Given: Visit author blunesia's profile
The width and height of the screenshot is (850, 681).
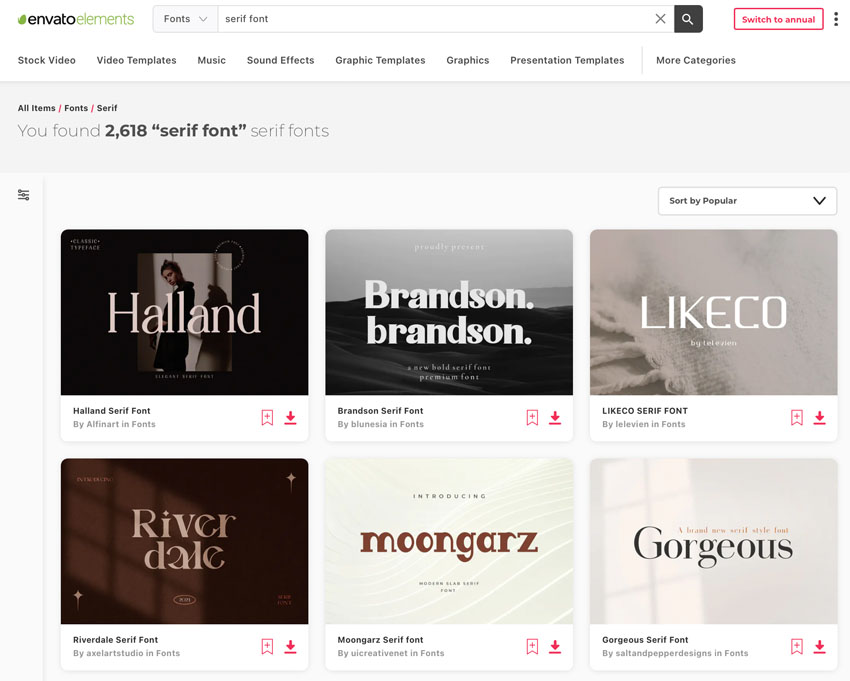Looking at the screenshot, I should click(x=369, y=424).
